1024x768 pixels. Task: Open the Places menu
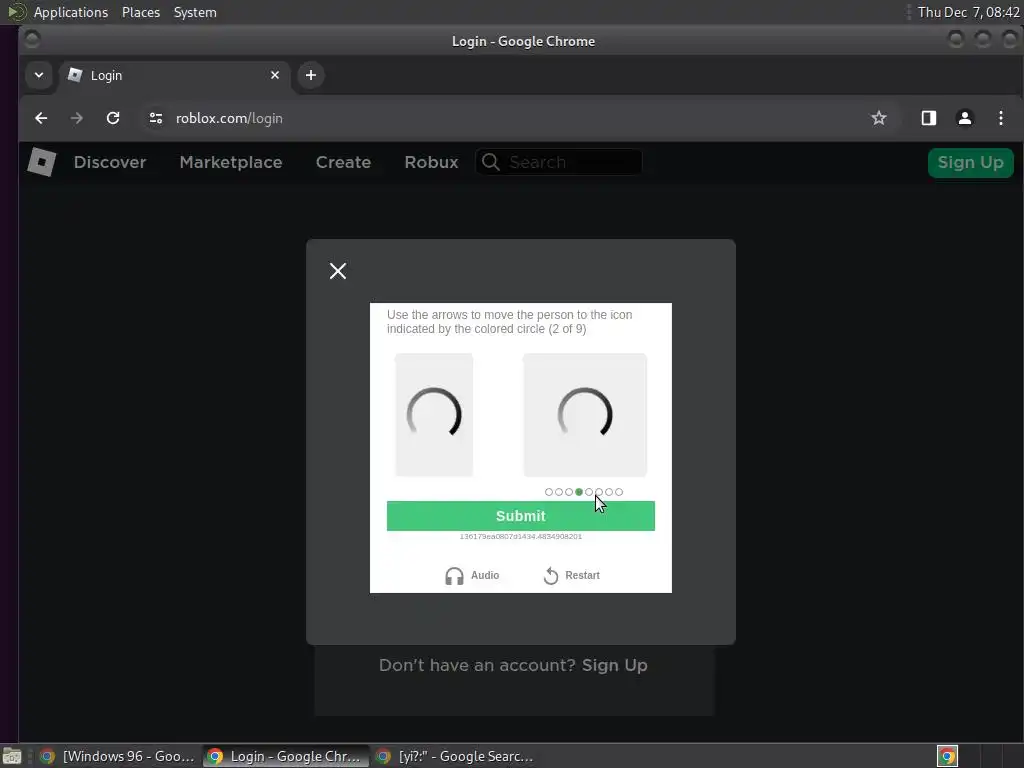[141, 12]
